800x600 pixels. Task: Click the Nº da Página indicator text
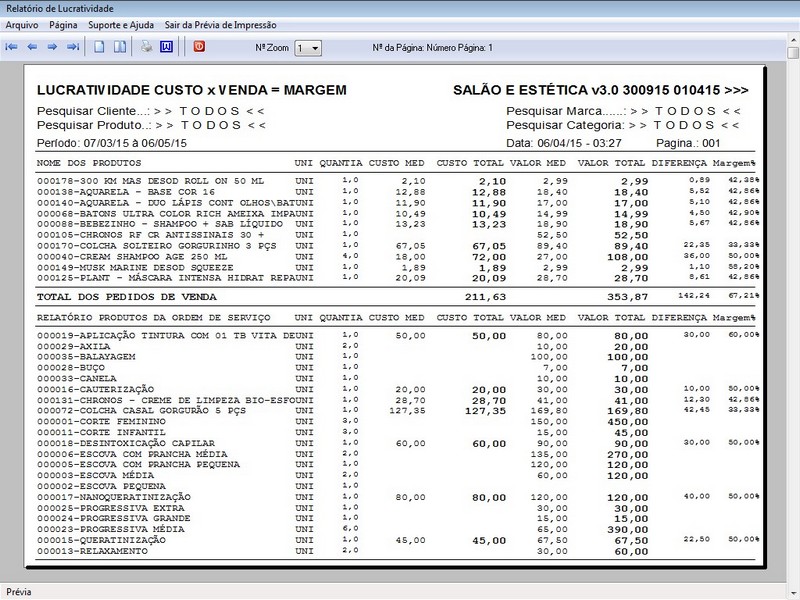pyautogui.click(x=432, y=47)
